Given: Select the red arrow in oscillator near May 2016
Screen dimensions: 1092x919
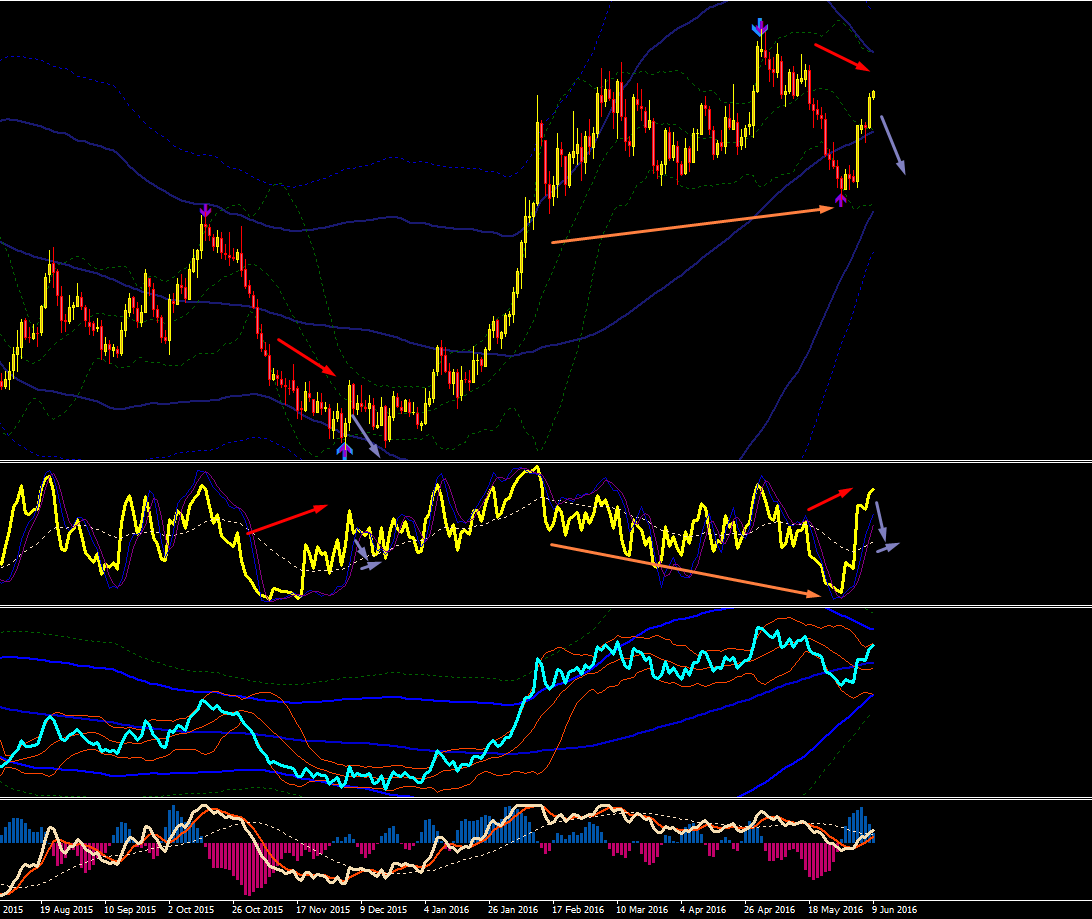Looking at the screenshot, I should pyautogui.click(x=829, y=499).
